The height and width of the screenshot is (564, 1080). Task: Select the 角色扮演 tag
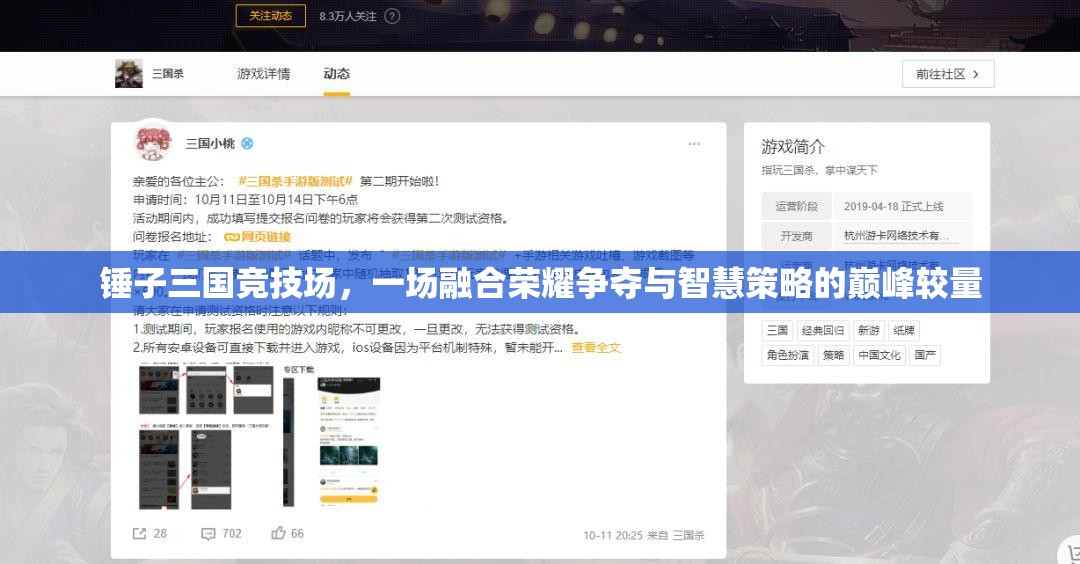(788, 355)
